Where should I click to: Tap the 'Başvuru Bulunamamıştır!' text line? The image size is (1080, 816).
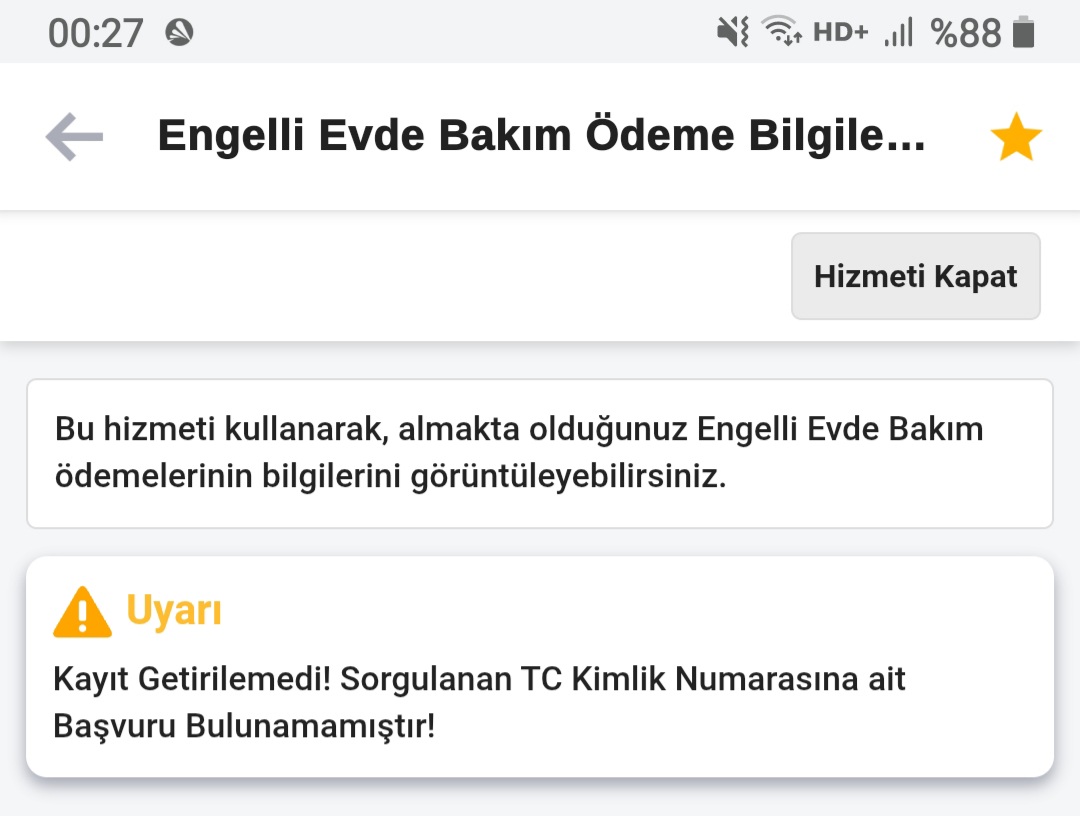[244, 726]
